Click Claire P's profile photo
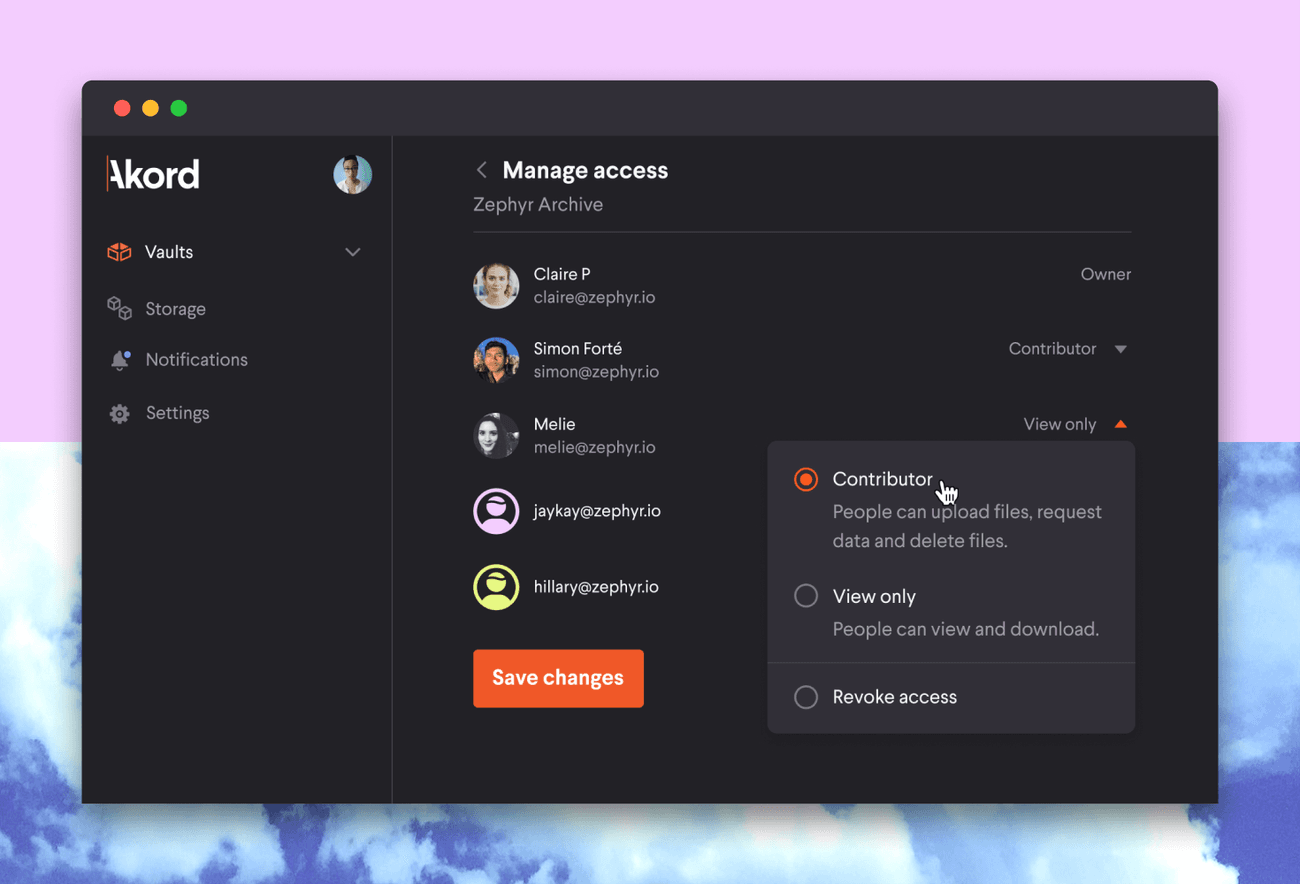The width and height of the screenshot is (1300, 884). [496, 286]
